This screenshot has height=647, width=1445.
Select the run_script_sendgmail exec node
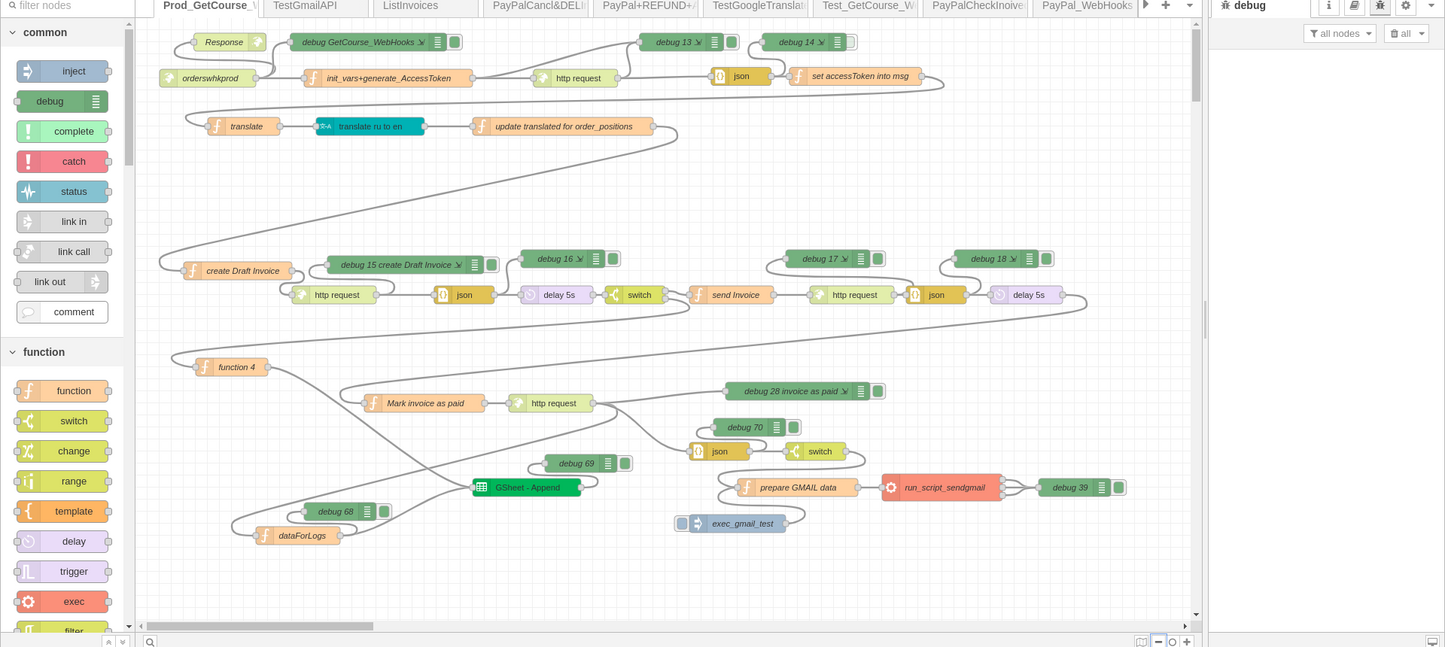tap(943, 488)
